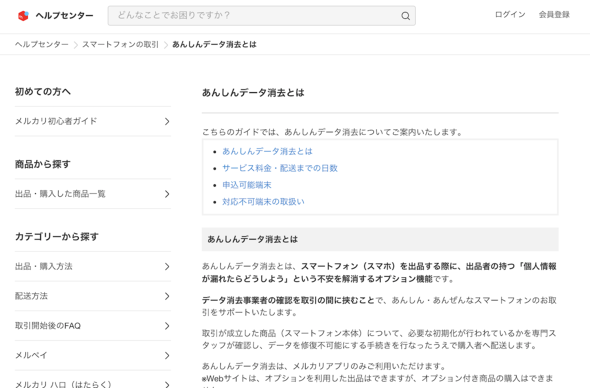590x388 pixels.
Task: Select the あんしんデータ消去とは breadcrumb text
Action: point(214,44)
